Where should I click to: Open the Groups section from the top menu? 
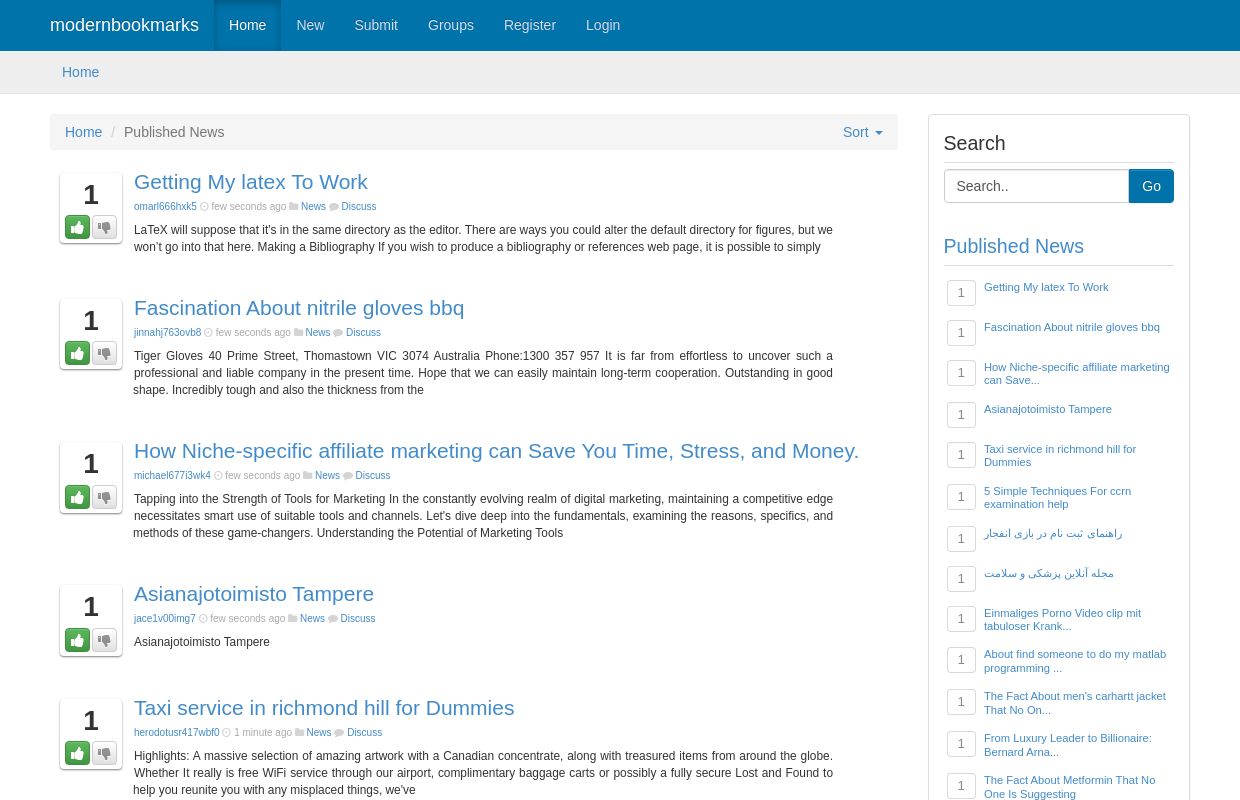(450, 25)
